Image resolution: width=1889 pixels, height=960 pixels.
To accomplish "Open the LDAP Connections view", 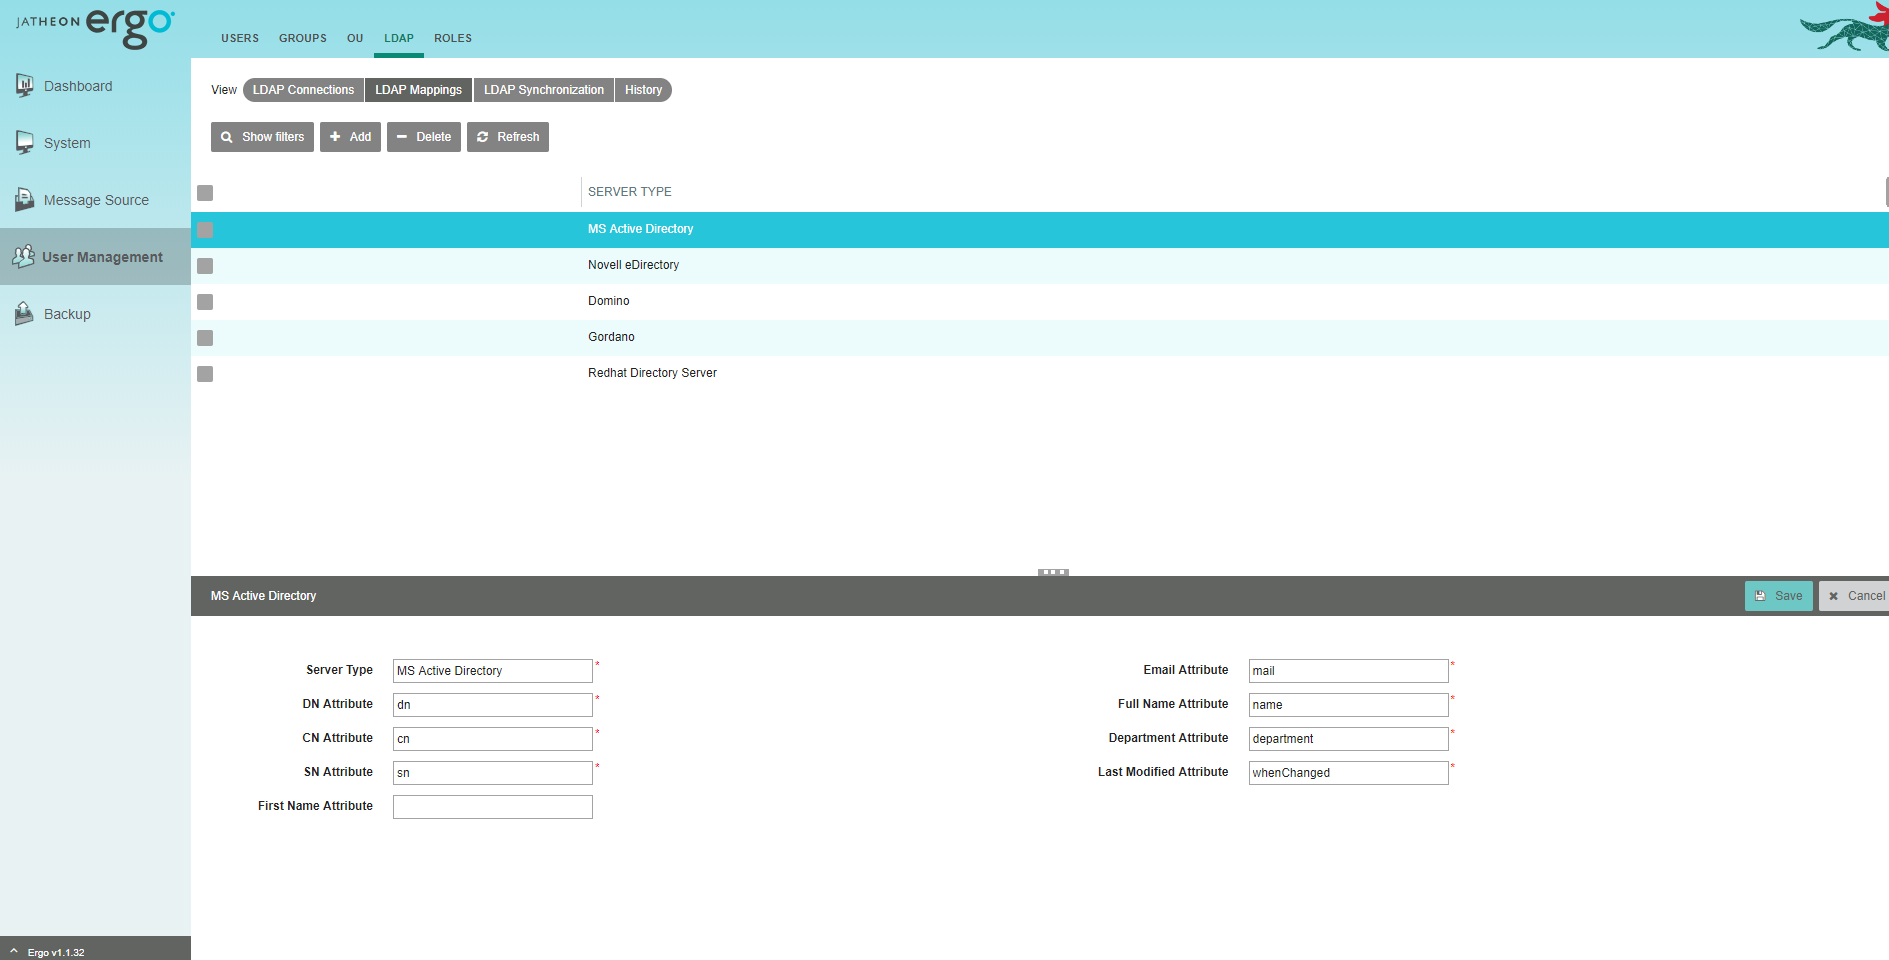I will point(303,90).
